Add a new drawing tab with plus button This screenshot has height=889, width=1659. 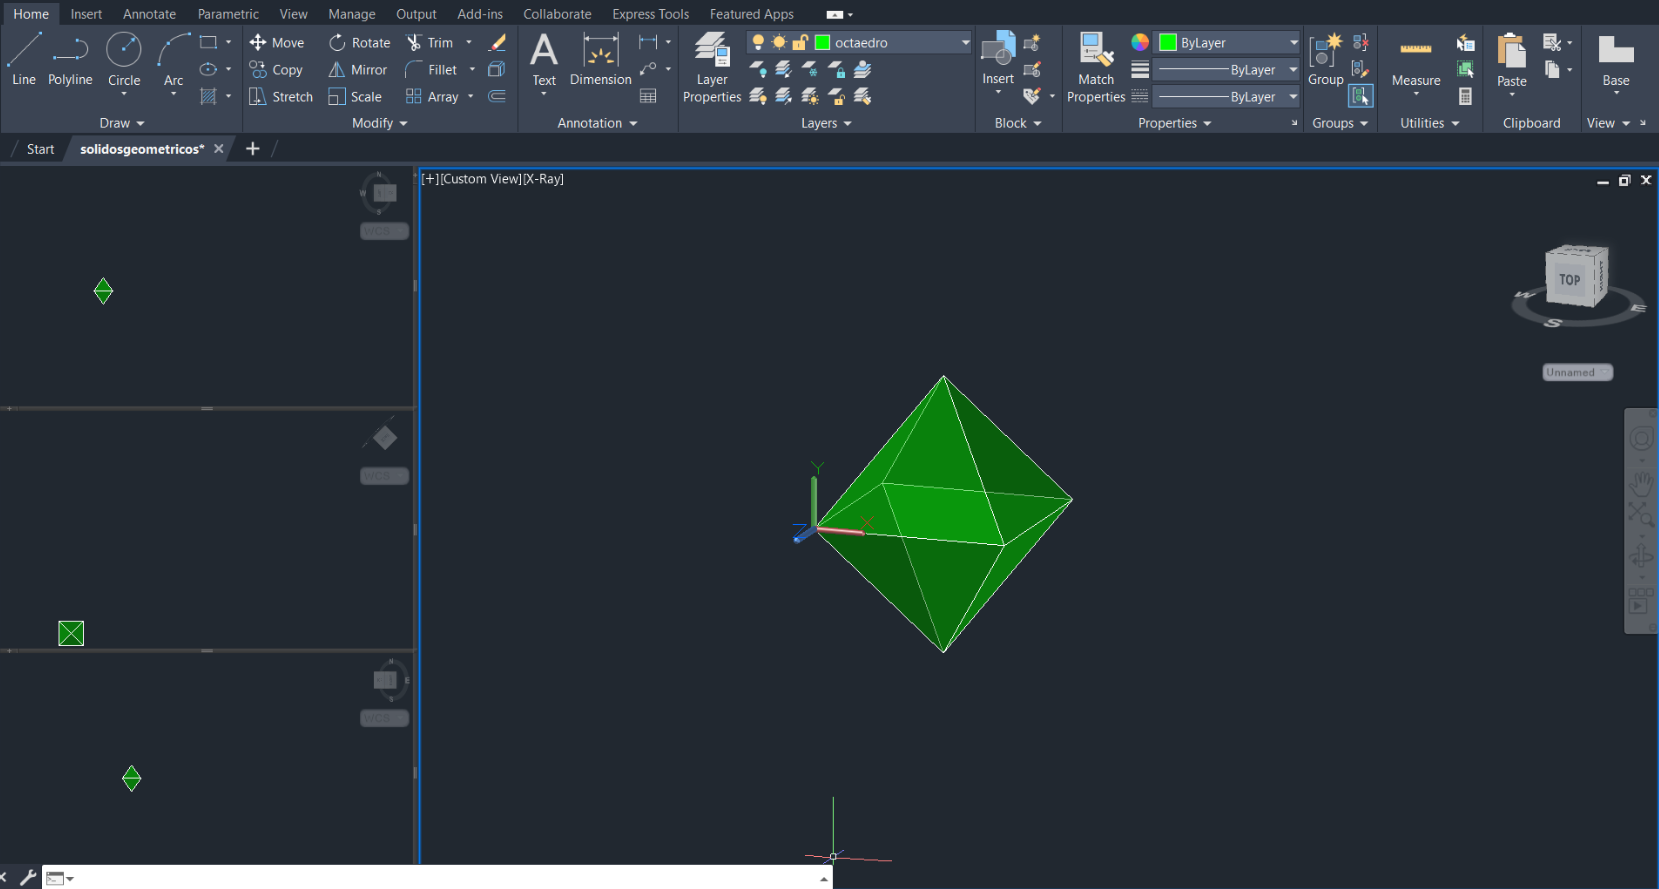(x=253, y=148)
